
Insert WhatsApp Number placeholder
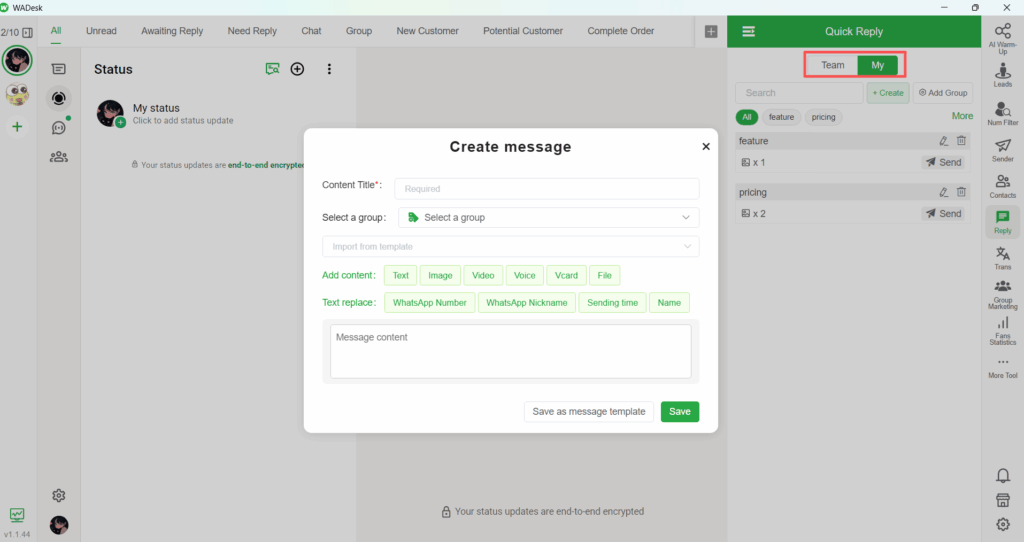430,302
